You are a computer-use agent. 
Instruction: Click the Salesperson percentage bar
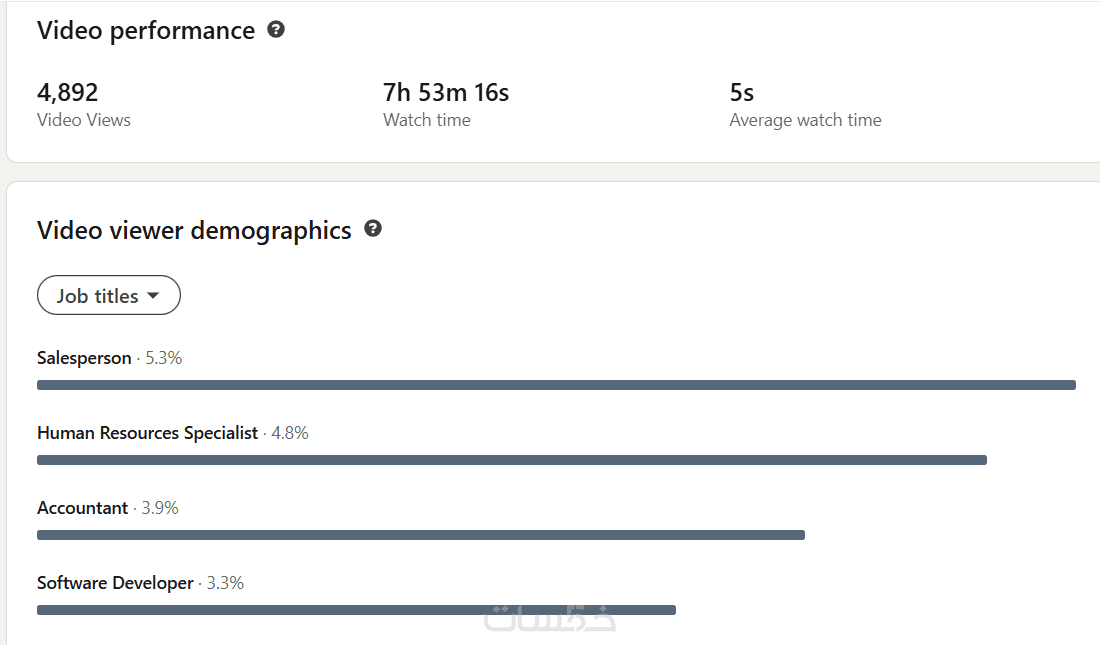[x=556, y=385]
